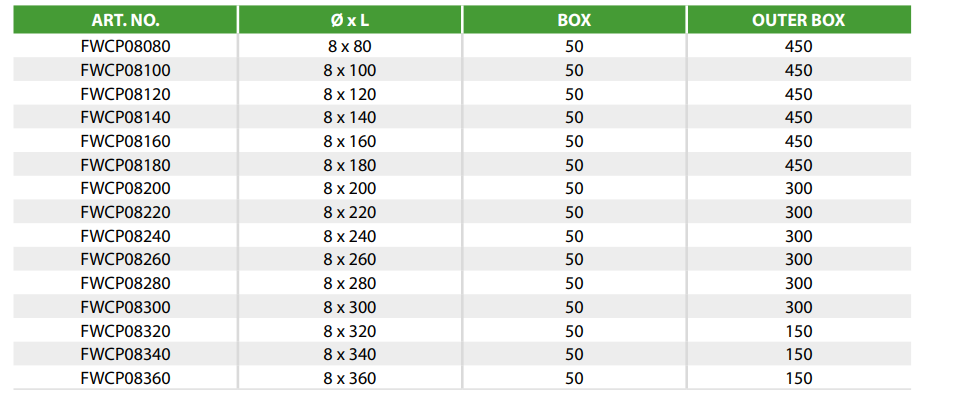Click box quantity in FWCP08280 row
This screenshot has height=413, width=954.
pyautogui.click(x=574, y=283)
